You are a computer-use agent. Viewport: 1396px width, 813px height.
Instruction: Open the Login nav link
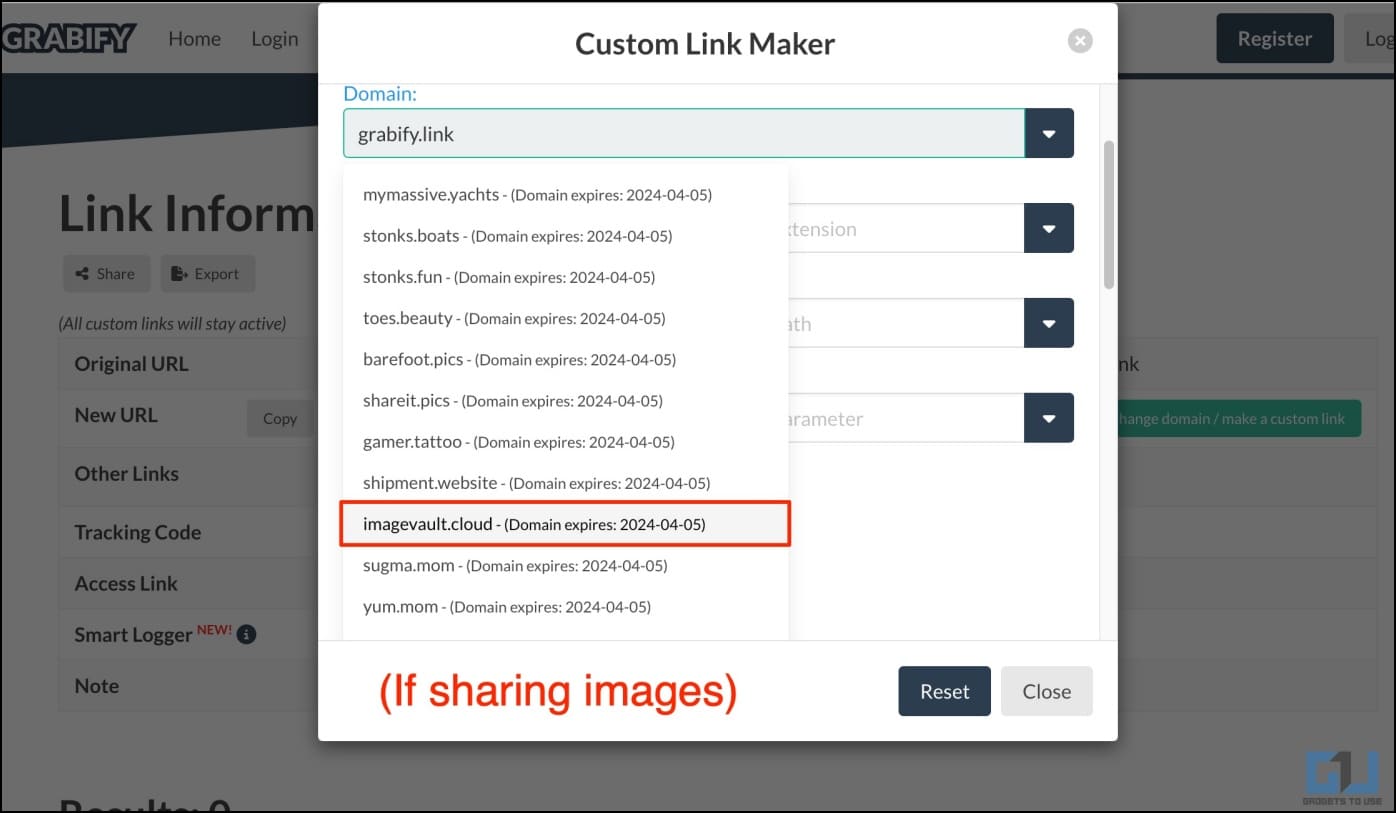274,38
